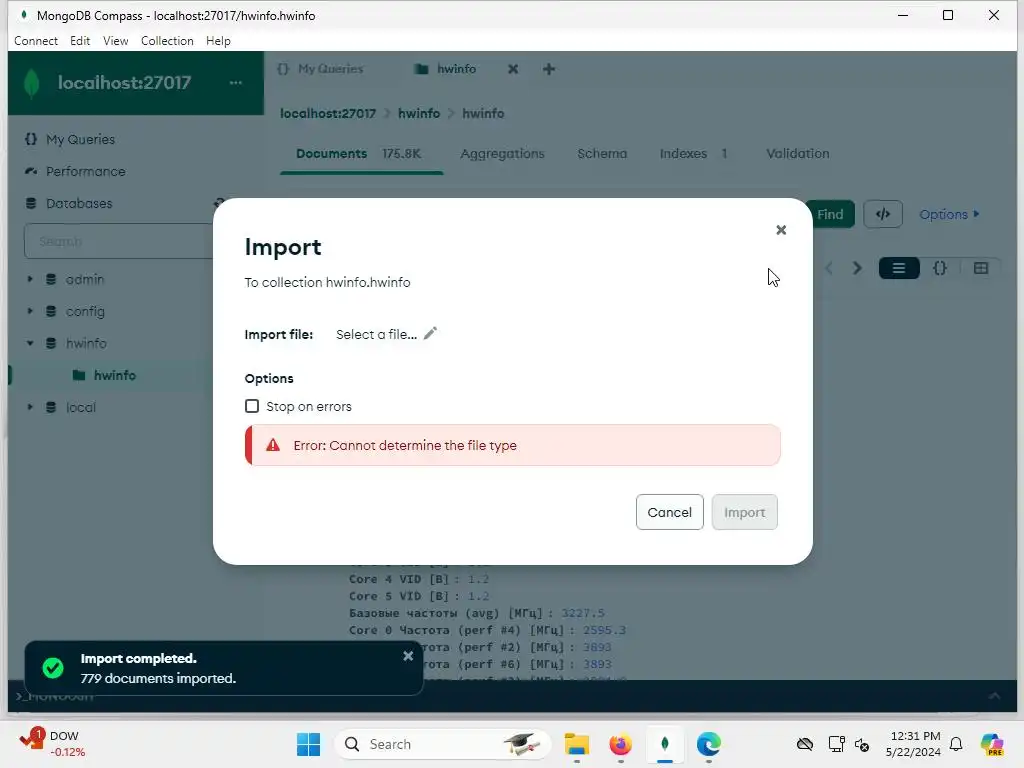Switch to the hwinfo workspace tab
1024x768 pixels.
point(445,69)
